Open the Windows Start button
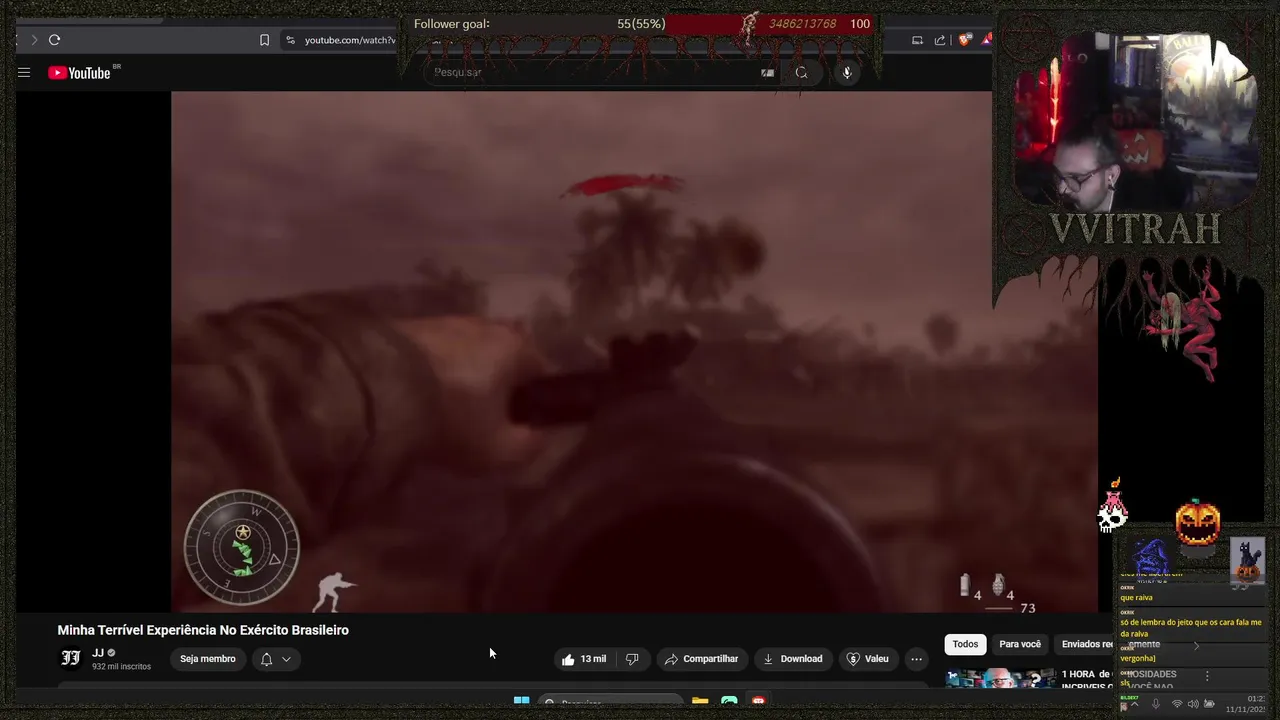 point(521,702)
